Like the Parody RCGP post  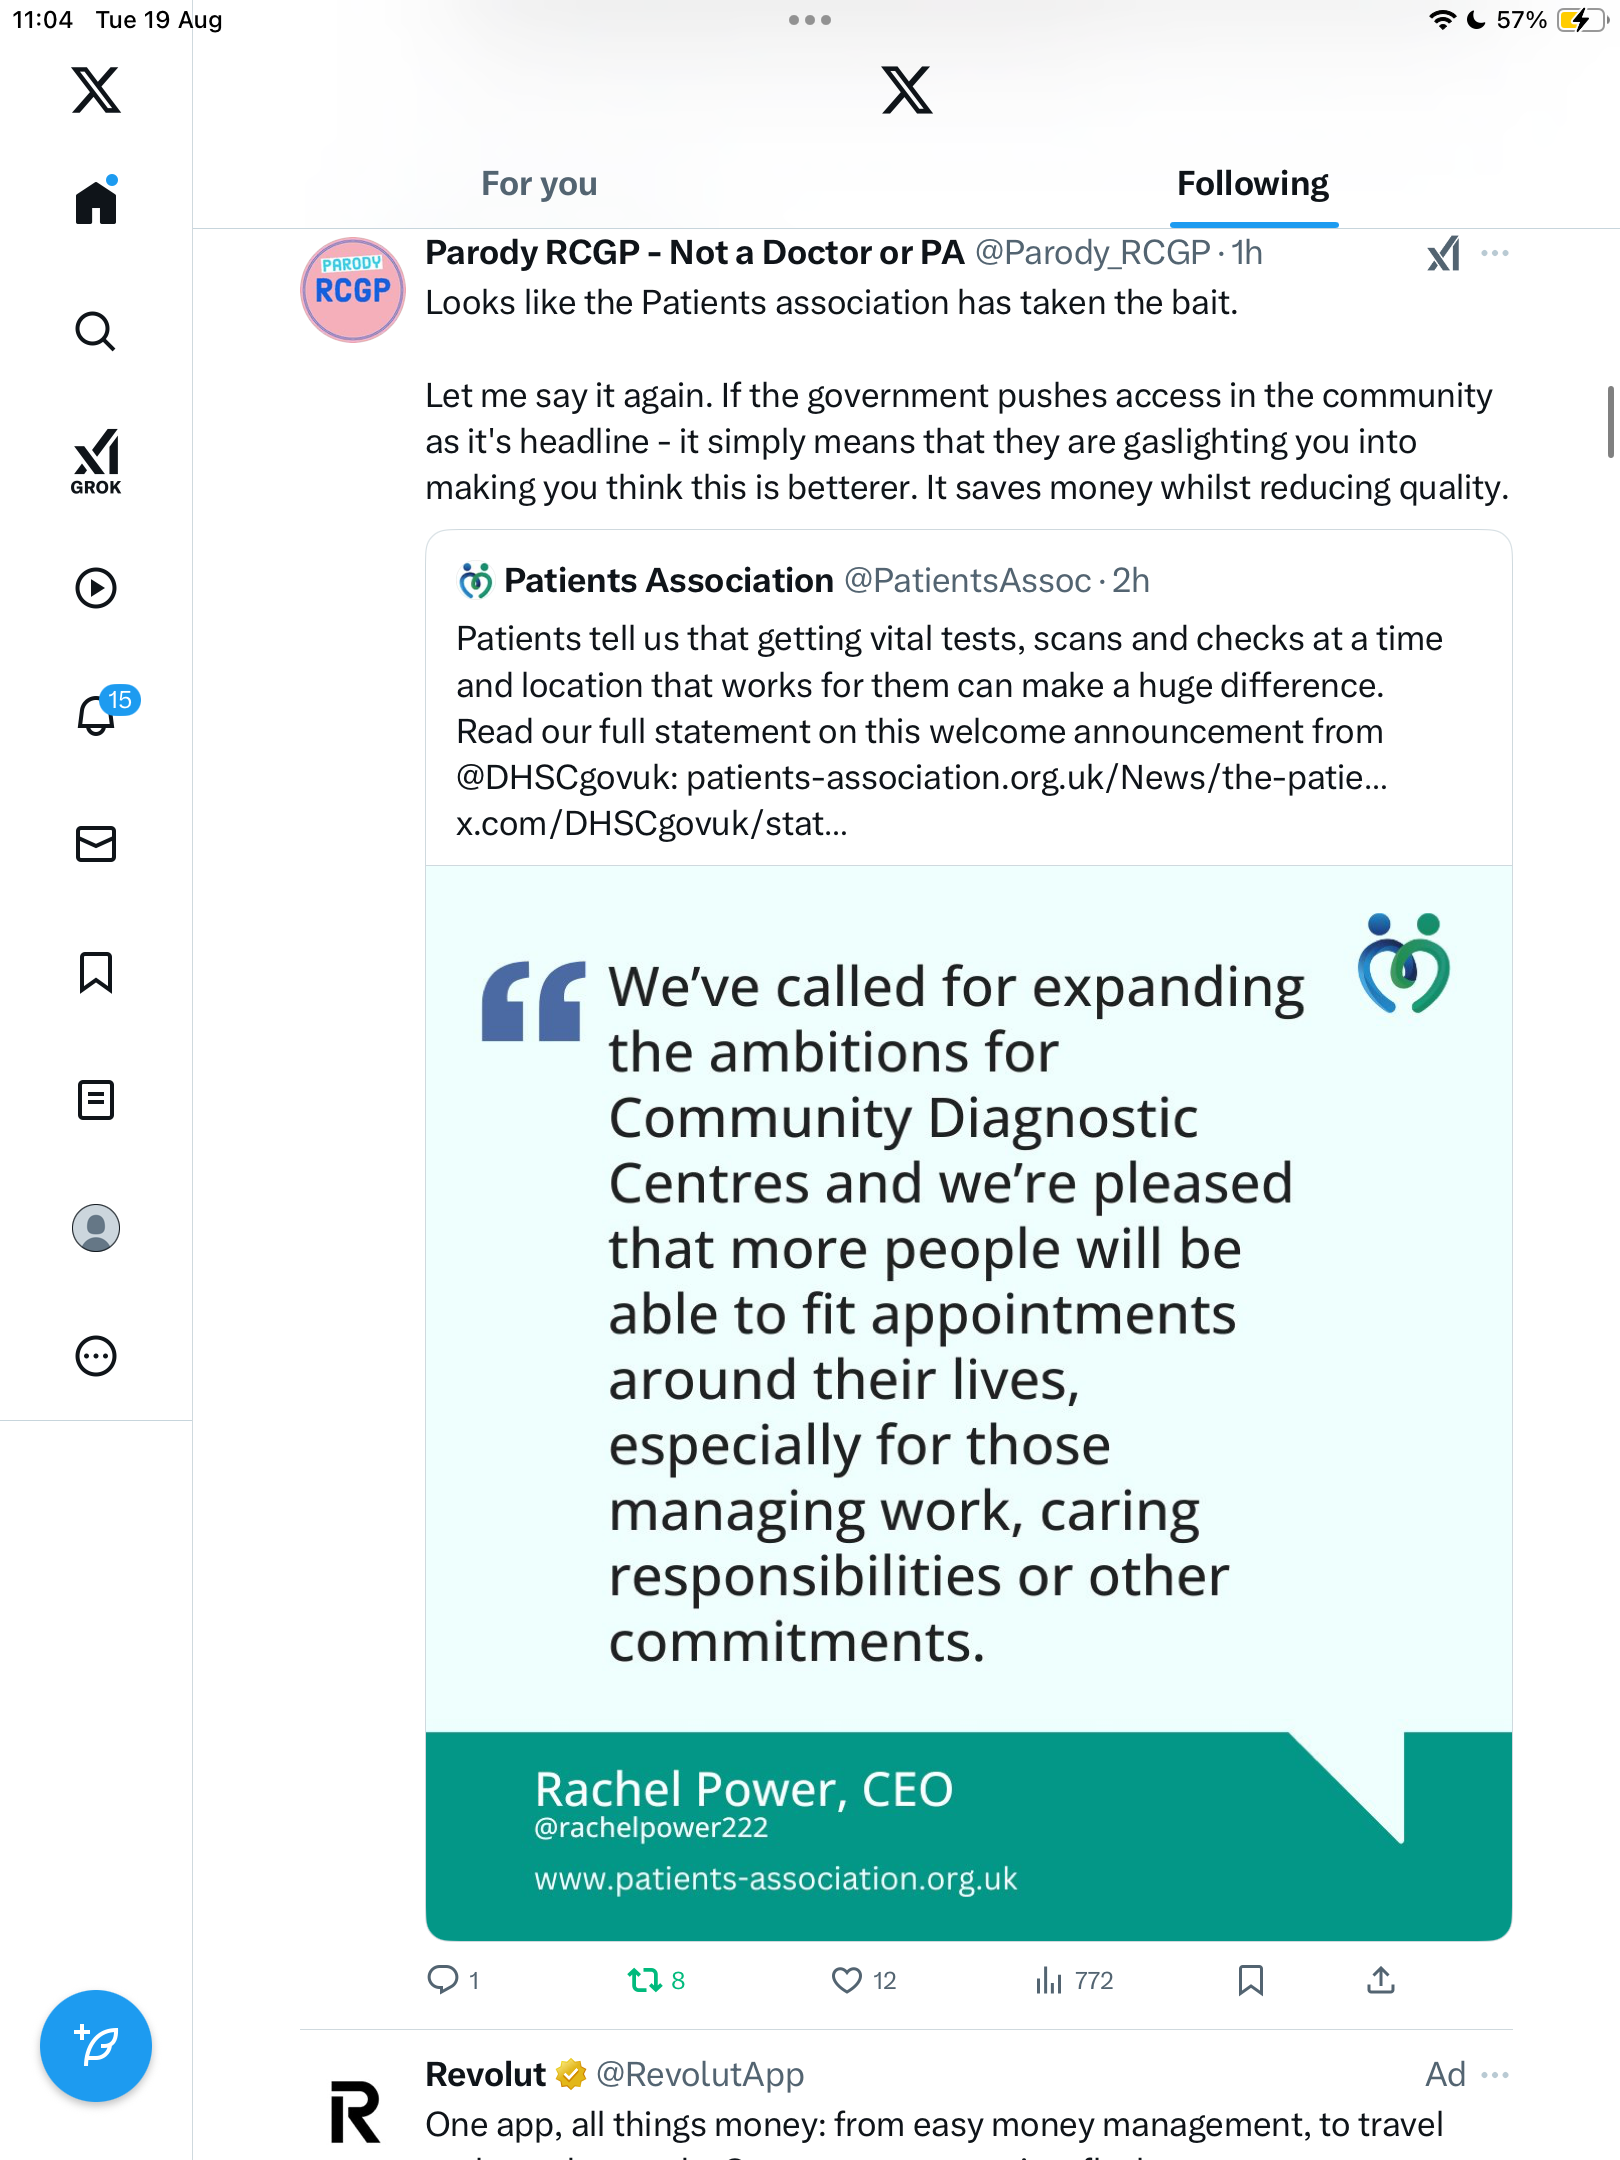coord(864,1980)
